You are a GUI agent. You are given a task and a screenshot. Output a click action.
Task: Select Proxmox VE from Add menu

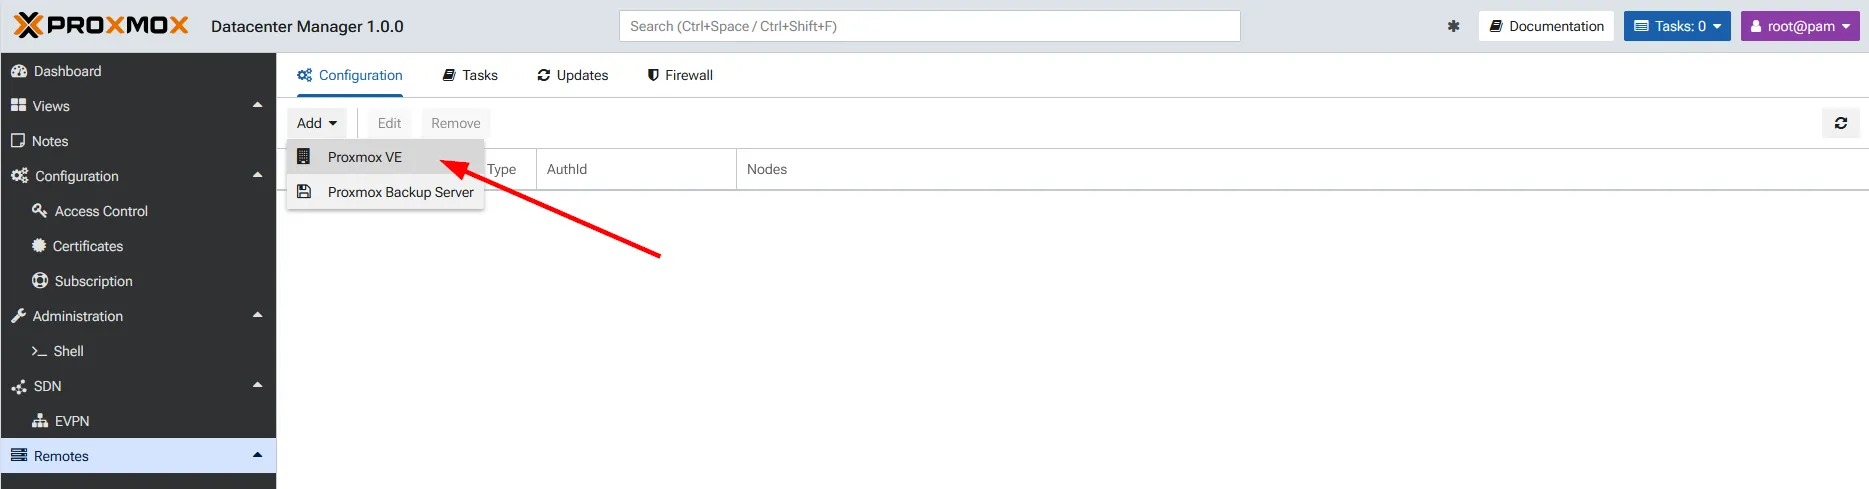point(365,157)
